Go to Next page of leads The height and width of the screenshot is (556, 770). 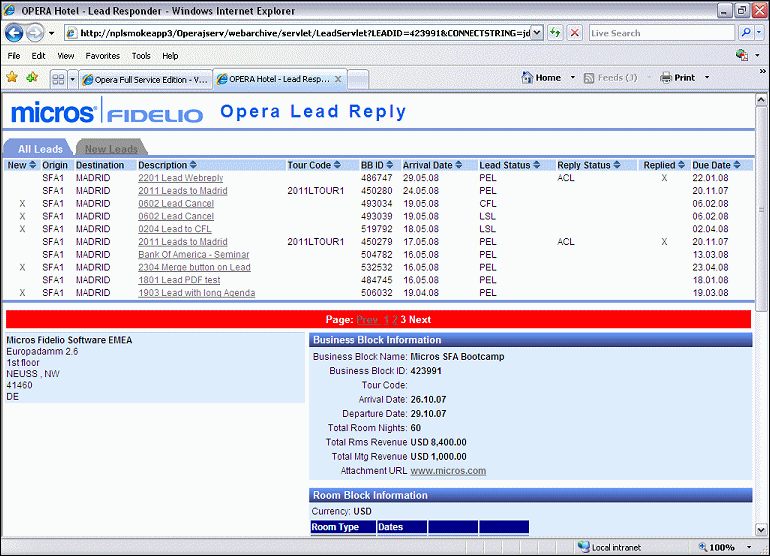(420, 320)
